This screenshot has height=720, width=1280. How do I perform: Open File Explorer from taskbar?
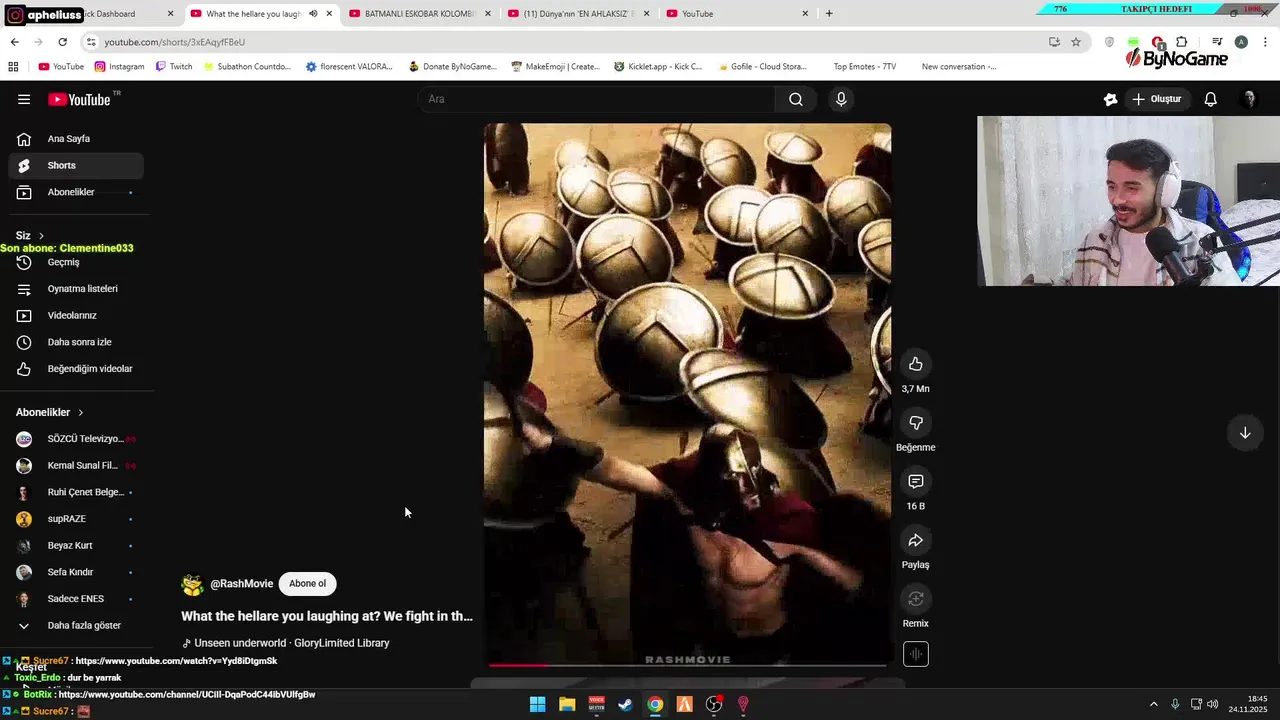click(x=567, y=704)
